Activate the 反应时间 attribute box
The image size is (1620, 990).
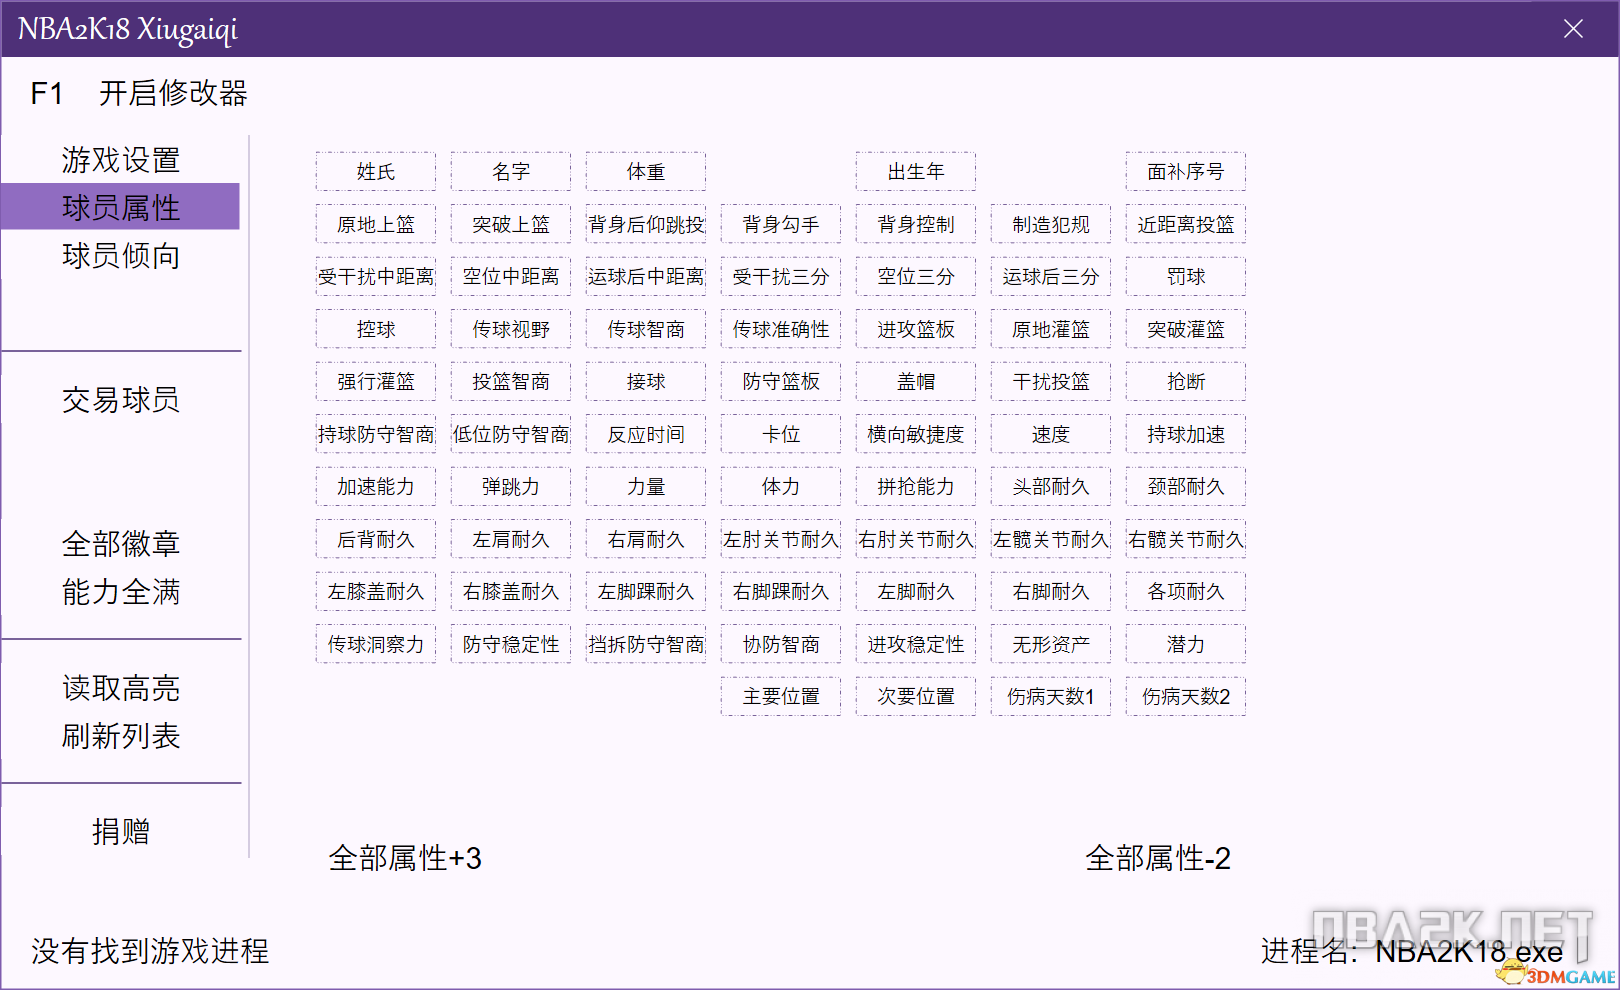646,434
